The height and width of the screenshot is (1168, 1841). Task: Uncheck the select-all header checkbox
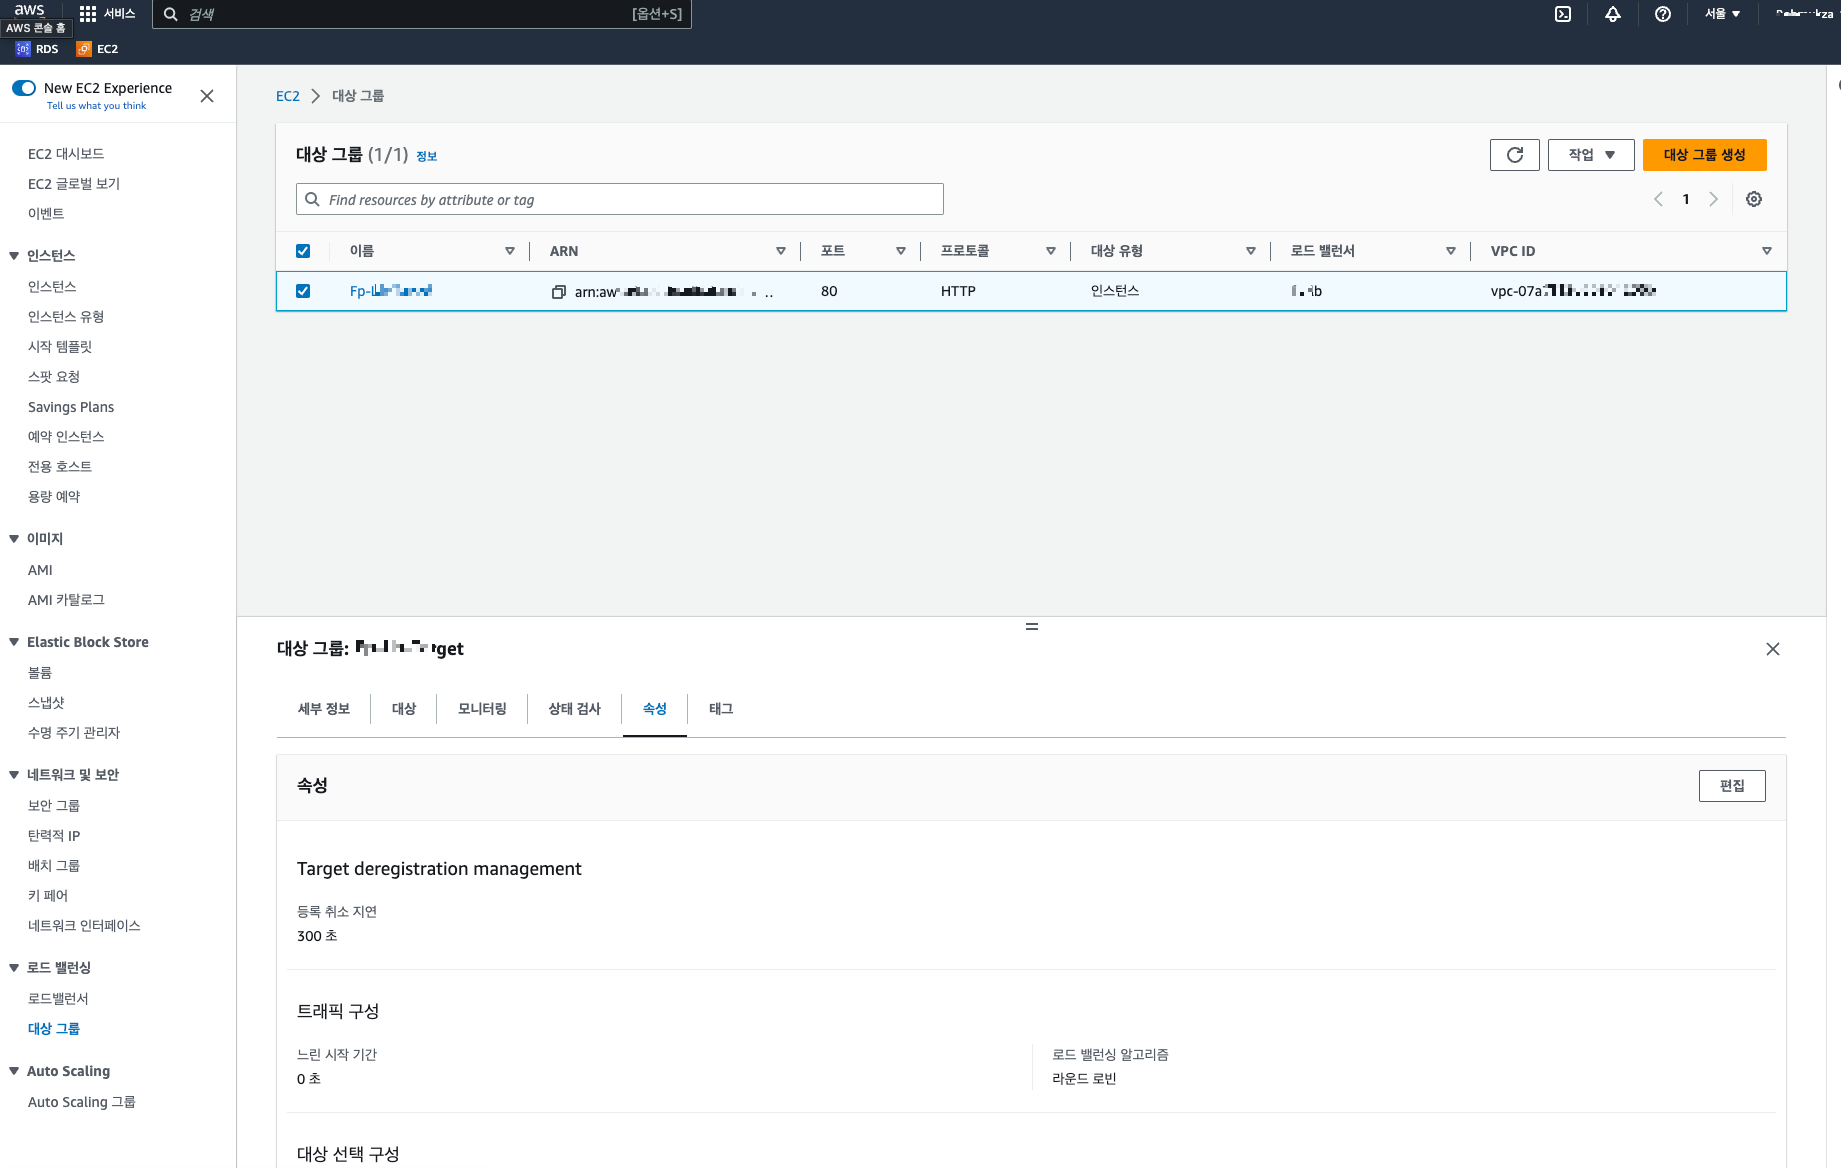pos(303,251)
